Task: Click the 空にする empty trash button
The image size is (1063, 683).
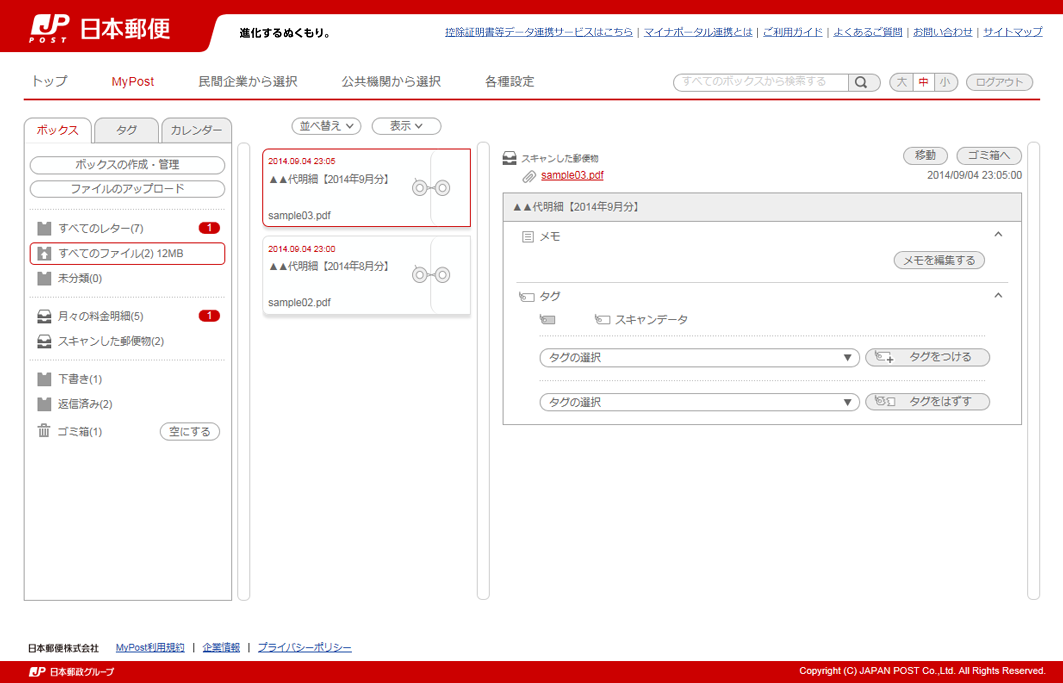Action: pyautogui.click(x=190, y=431)
